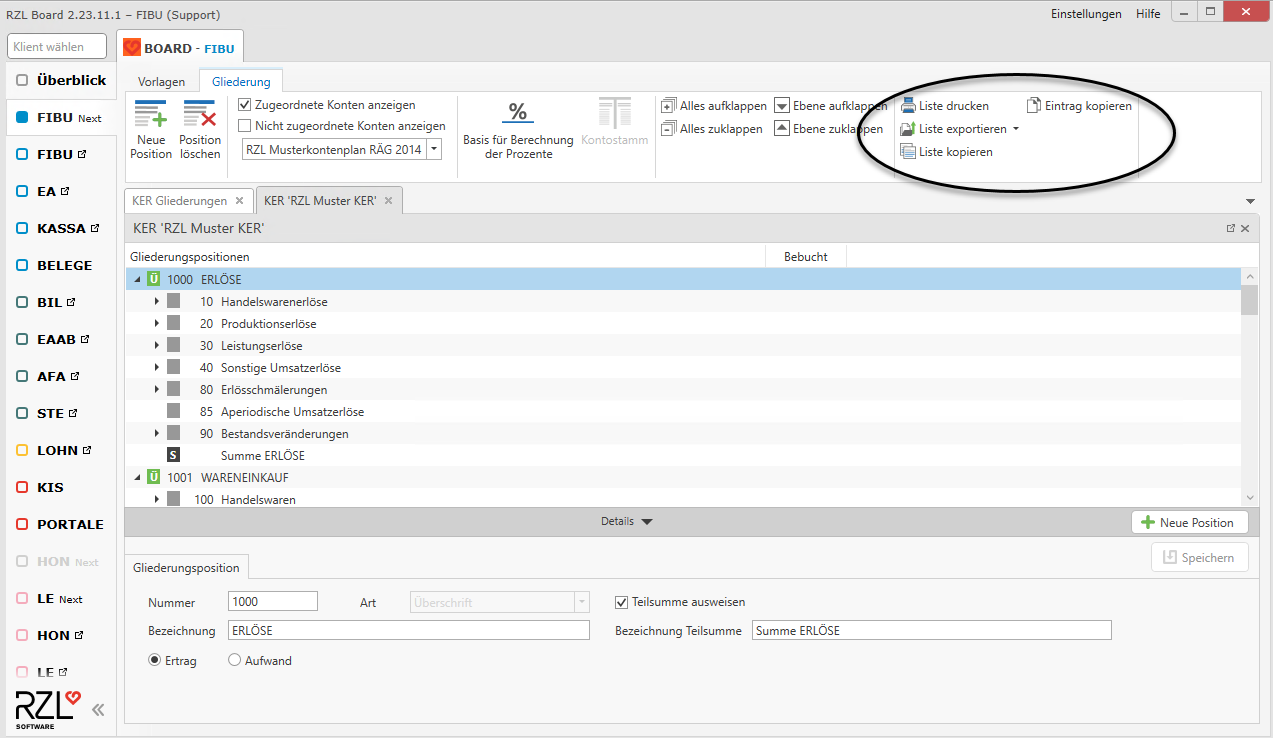Collapse the sidebar with double-chevron icon
This screenshot has width=1273, height=738.
pyautogui.click(x=98, y=710)
